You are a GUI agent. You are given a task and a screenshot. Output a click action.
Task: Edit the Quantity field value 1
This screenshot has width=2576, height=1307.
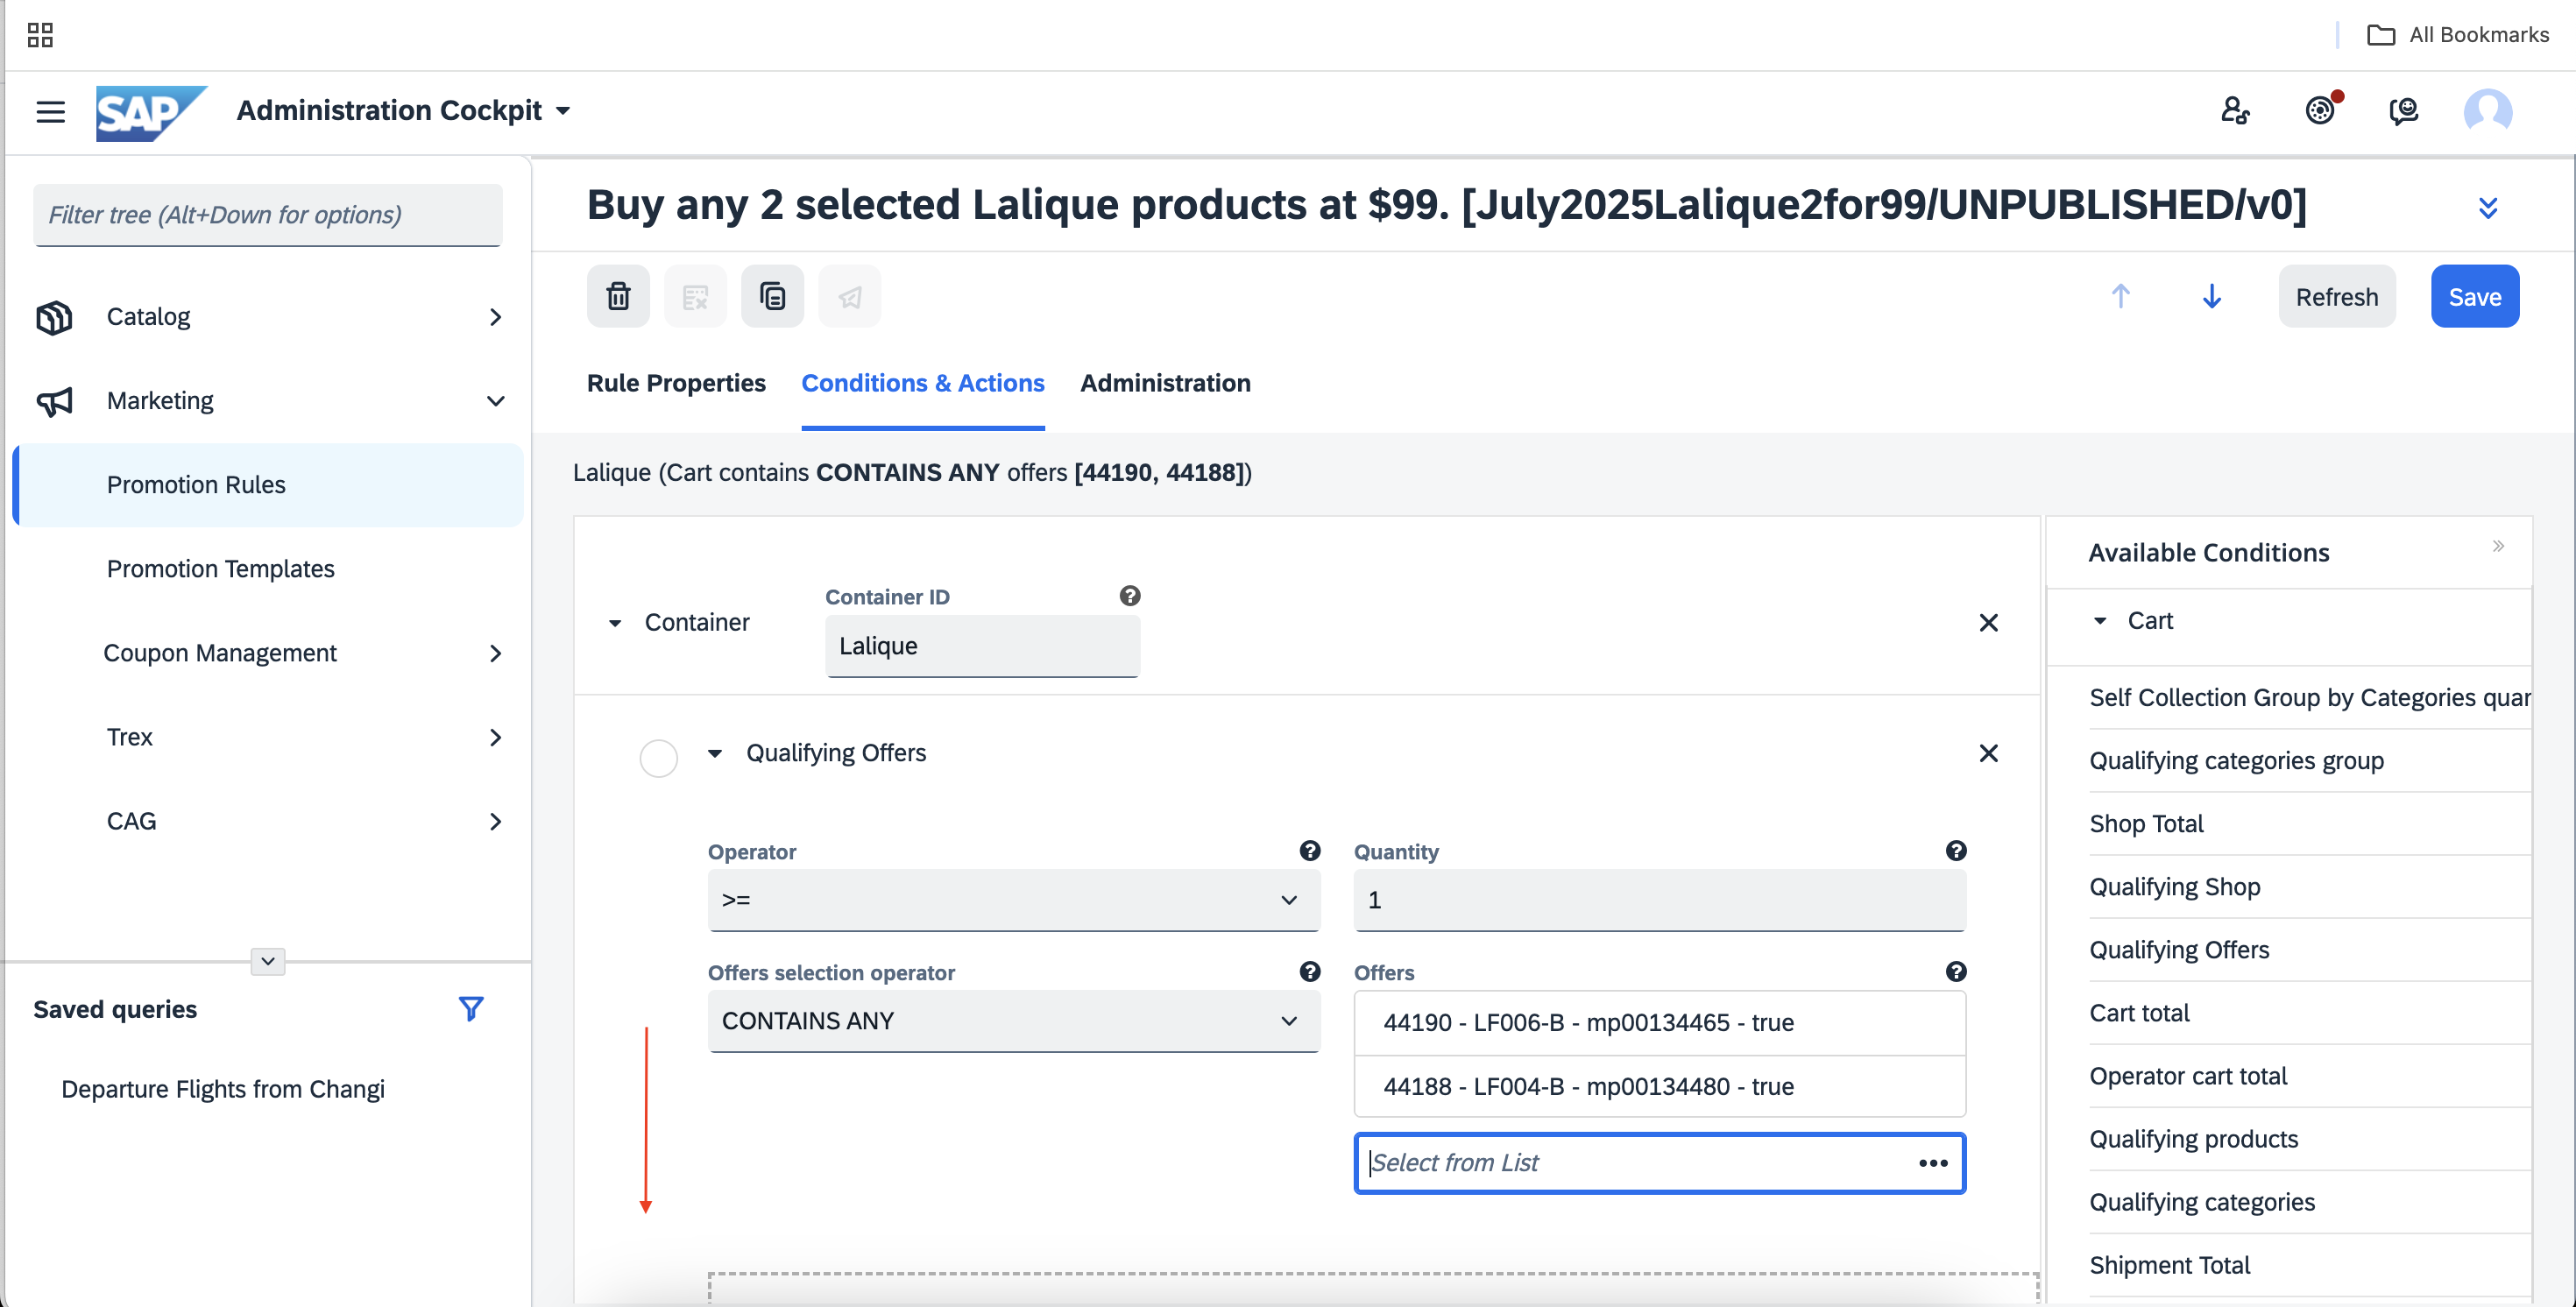(x=1659, y=900)
